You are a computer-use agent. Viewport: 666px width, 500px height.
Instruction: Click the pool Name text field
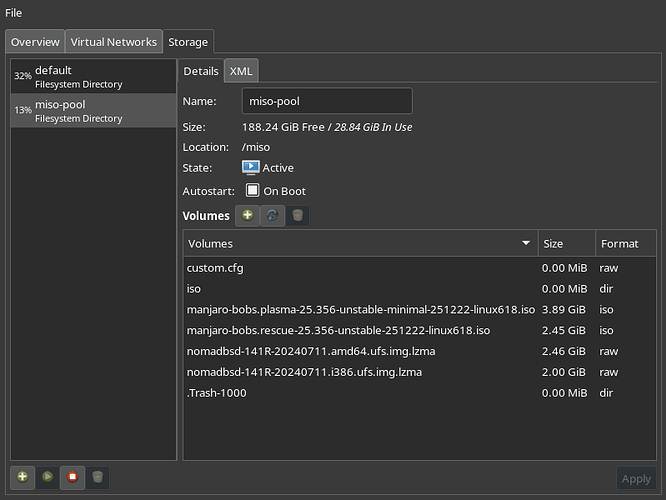[327, 101]
